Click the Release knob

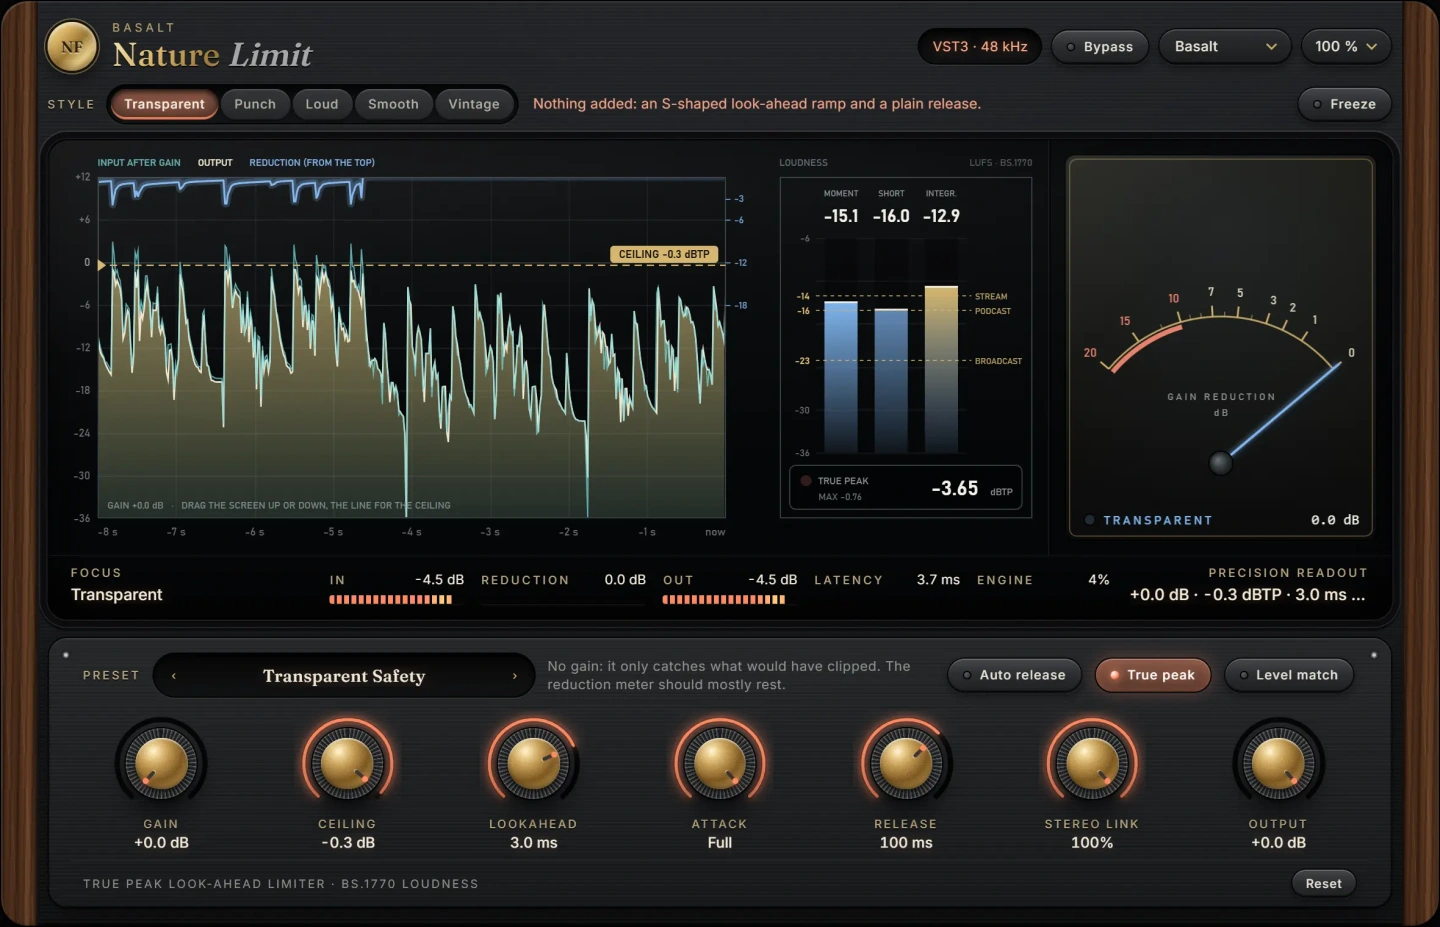pyautogui.click(x=906, y=764)
